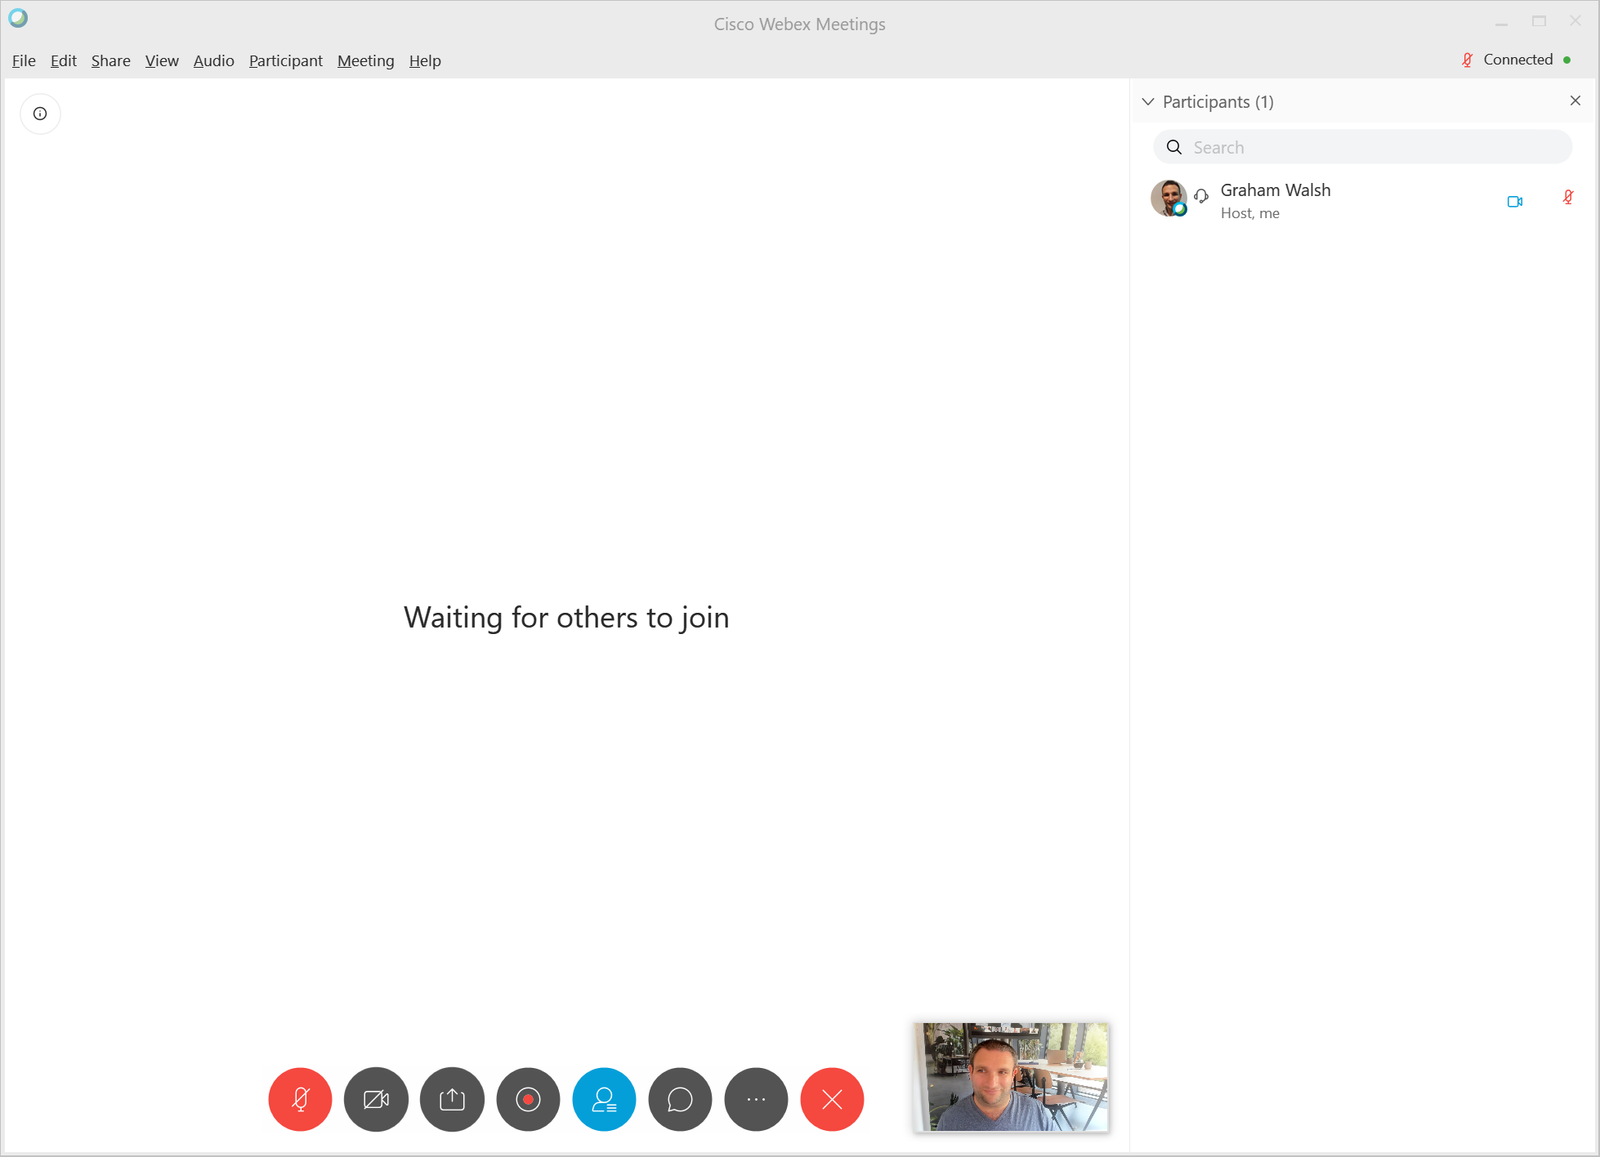The width and height of the screenshot is (1600, 1157).
Task: Start the video camera
Action: 376,1099
